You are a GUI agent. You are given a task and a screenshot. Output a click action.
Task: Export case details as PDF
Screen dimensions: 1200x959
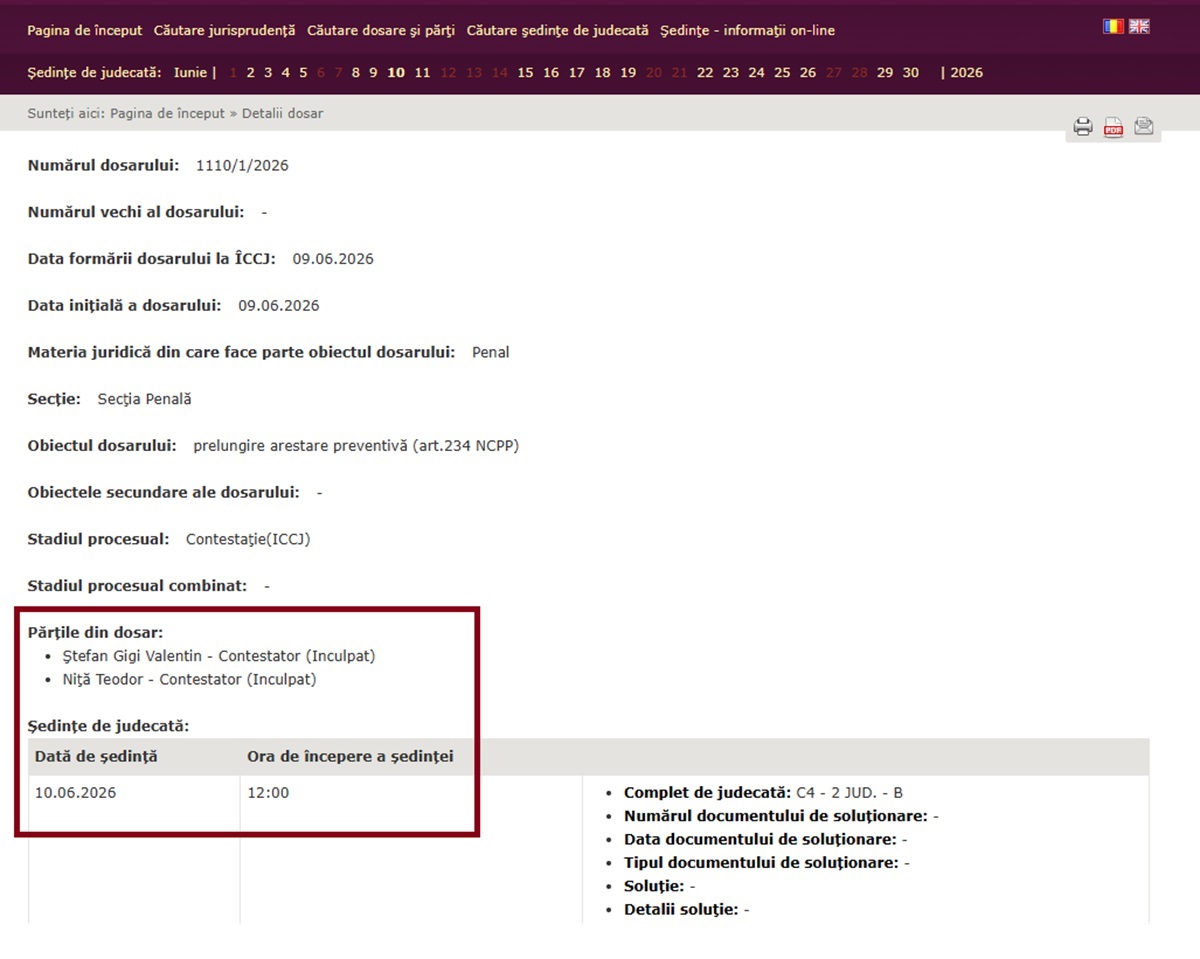pos(1113,127)
